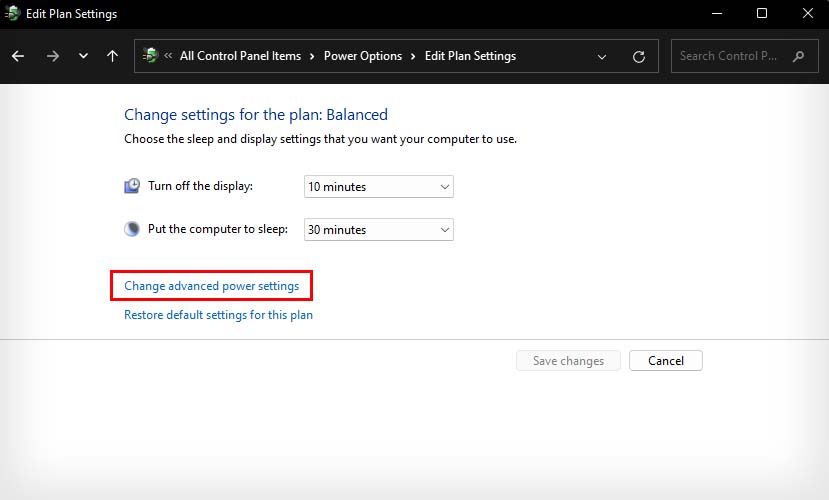Go forward with the right arrow button

52,56
